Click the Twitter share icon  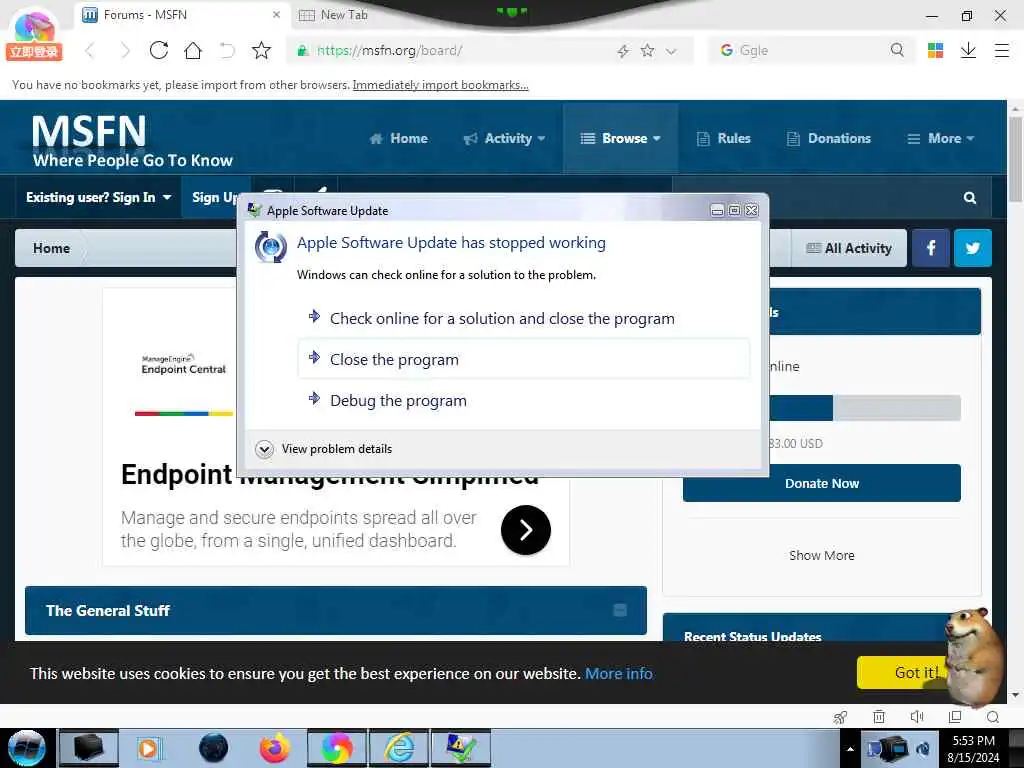pyautogui.click(x=973, y=248)
